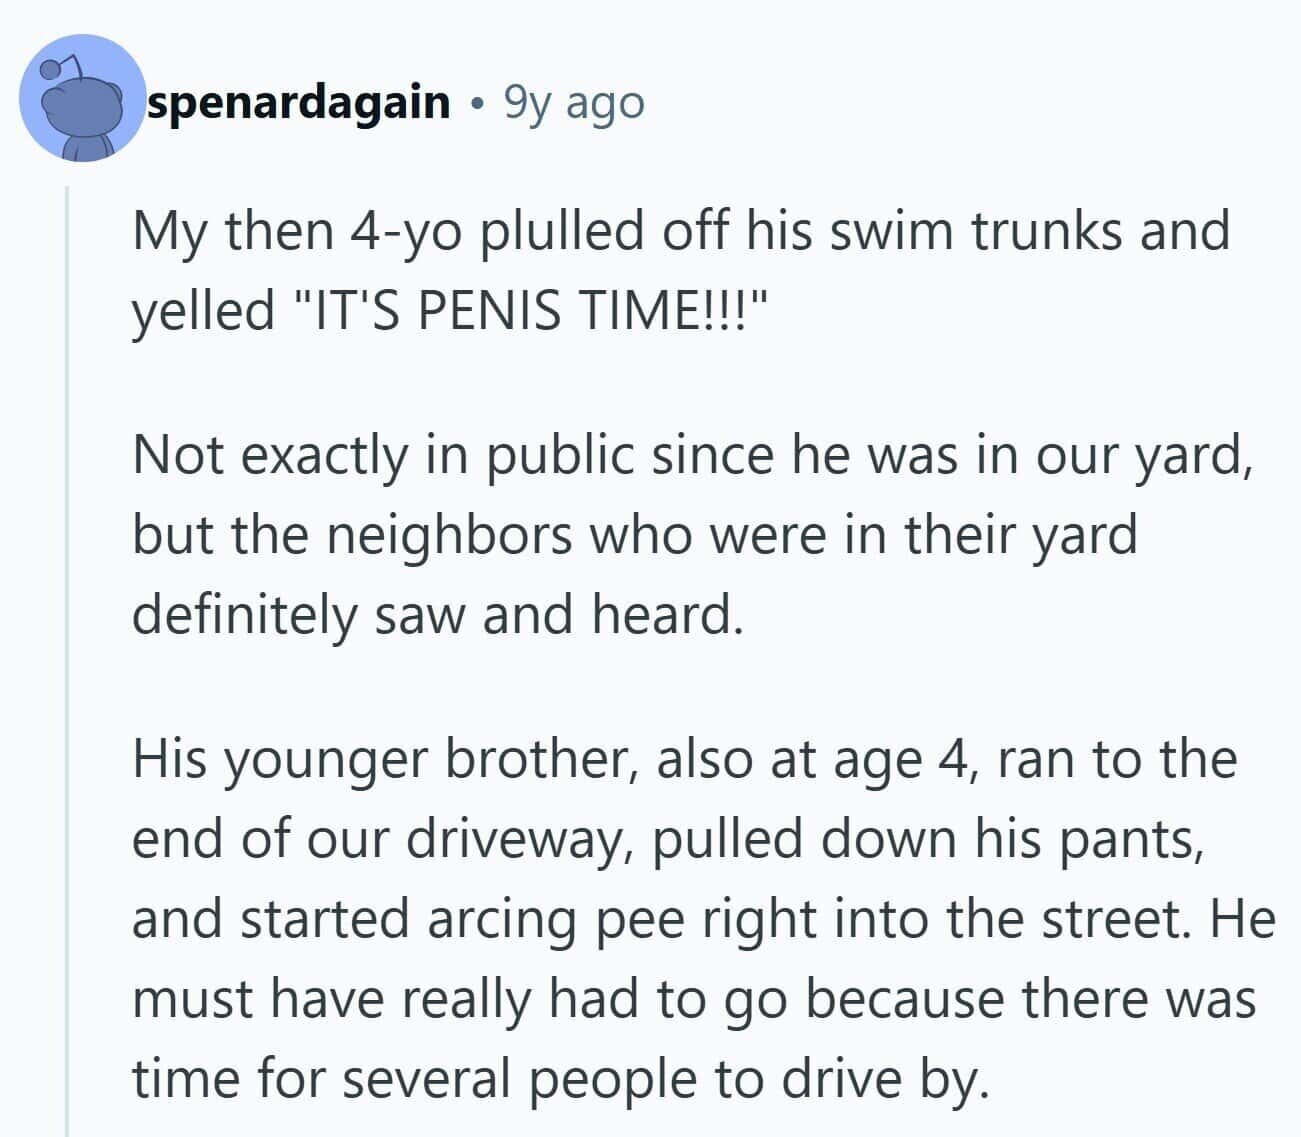
Task: Click the "9y ago" comment timestamp
Action: [x=574, y=102]
